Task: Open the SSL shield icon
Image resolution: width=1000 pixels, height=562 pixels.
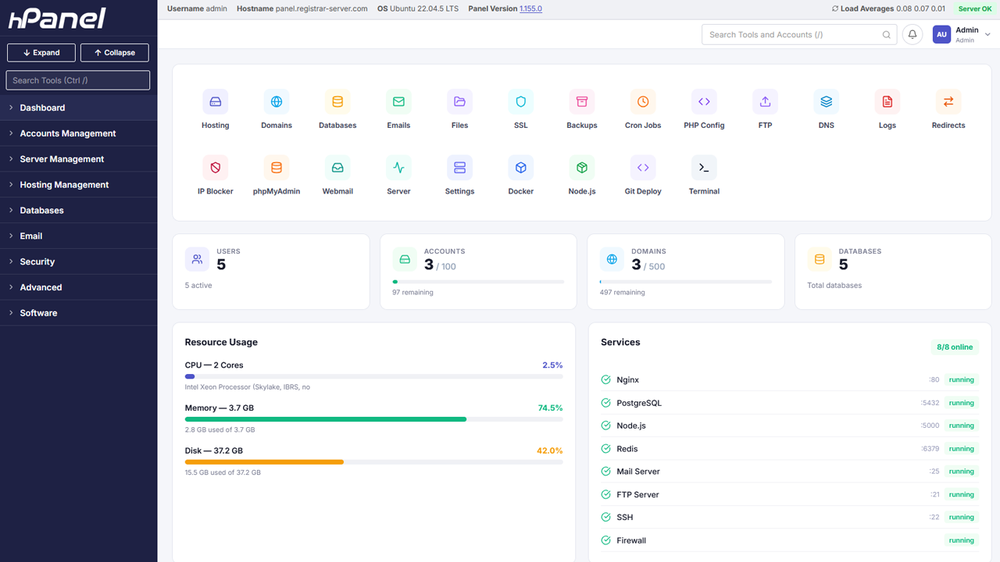Action: (x=520, y=102)
